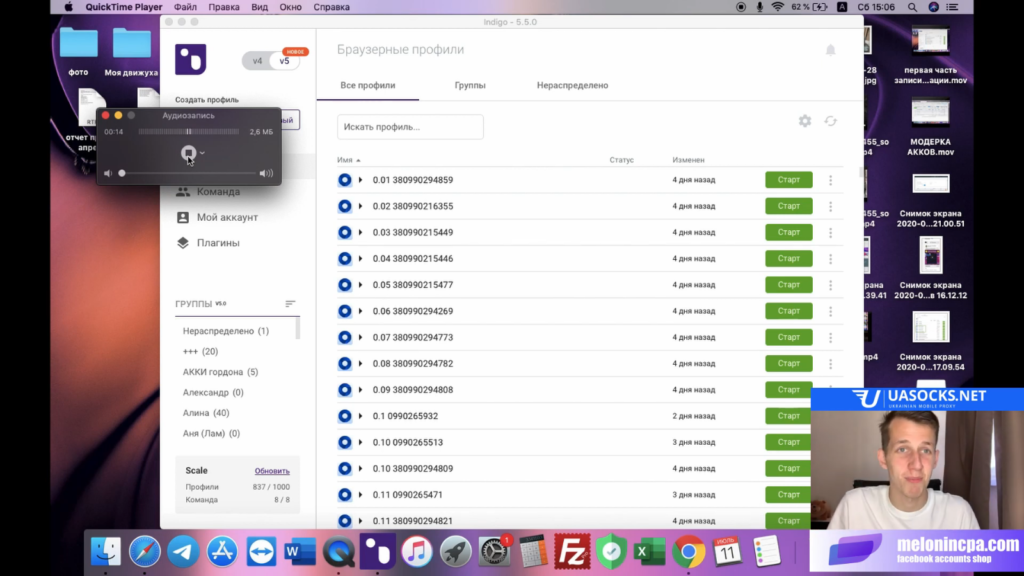This screenshot has height=576, width=1024.
Task: Open the groups sort icon
Action: pos(290,304)
